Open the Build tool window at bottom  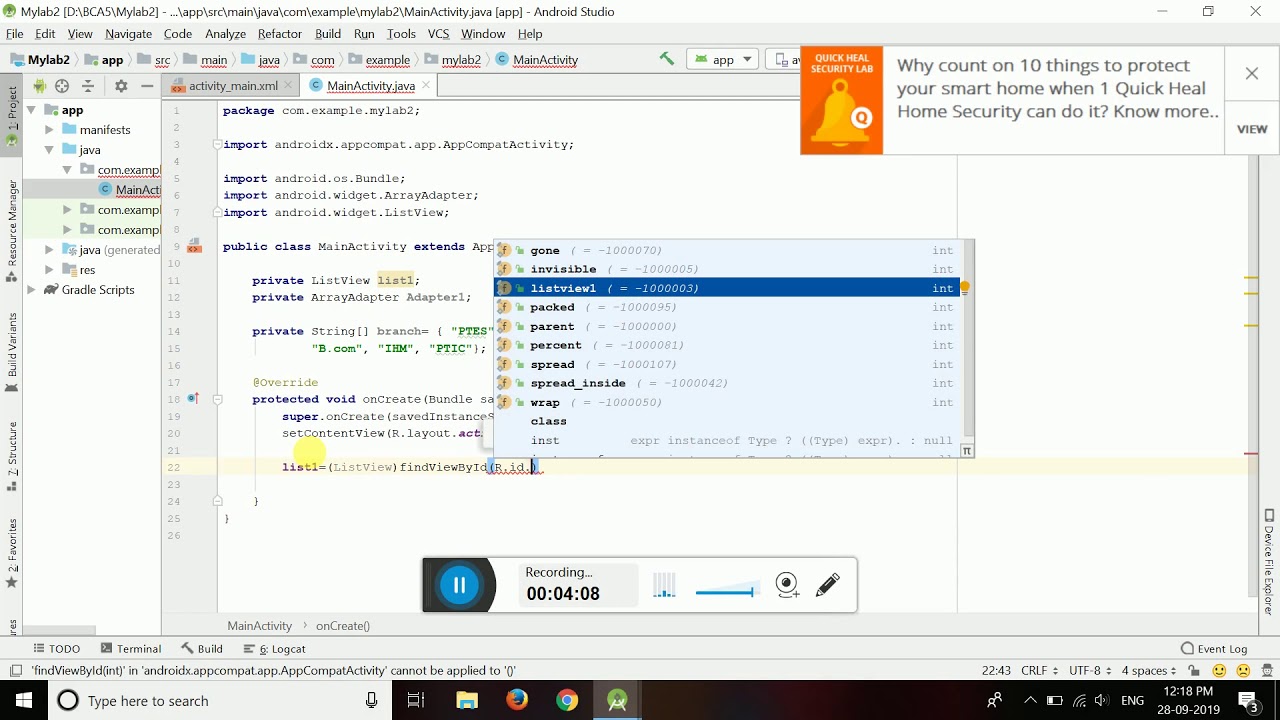pos(202,649)
